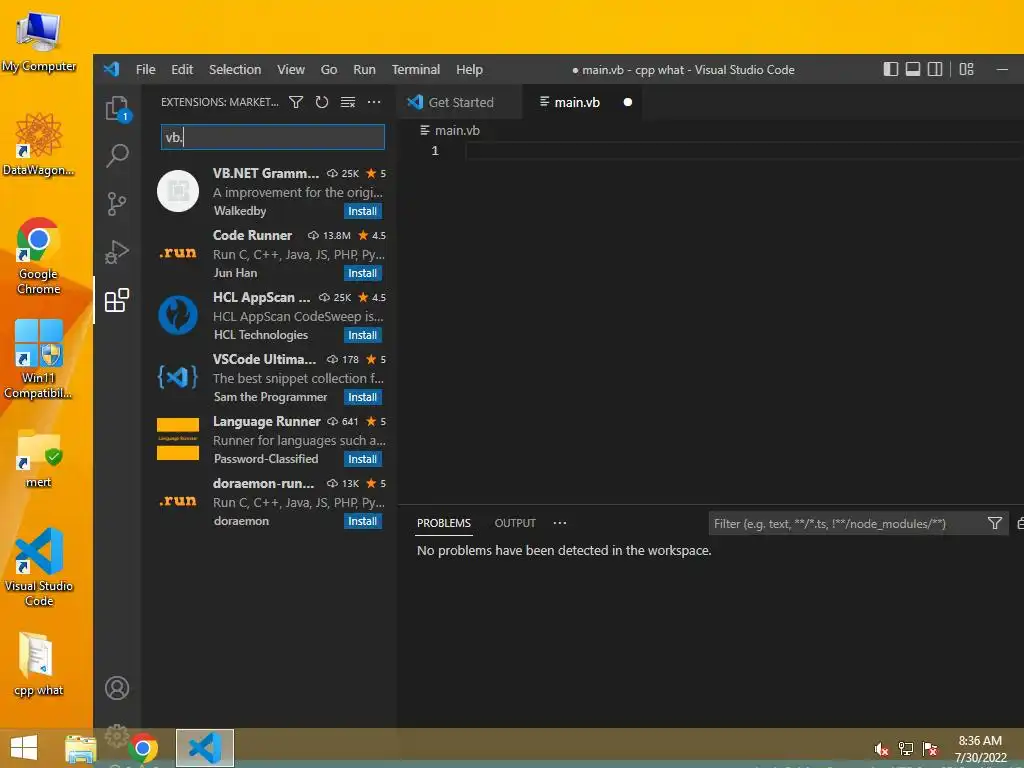The height and width of the screenshot is (768, 1024).
Task: Install the VB.NET Grammar extension
Action: [x=362, y=211]
